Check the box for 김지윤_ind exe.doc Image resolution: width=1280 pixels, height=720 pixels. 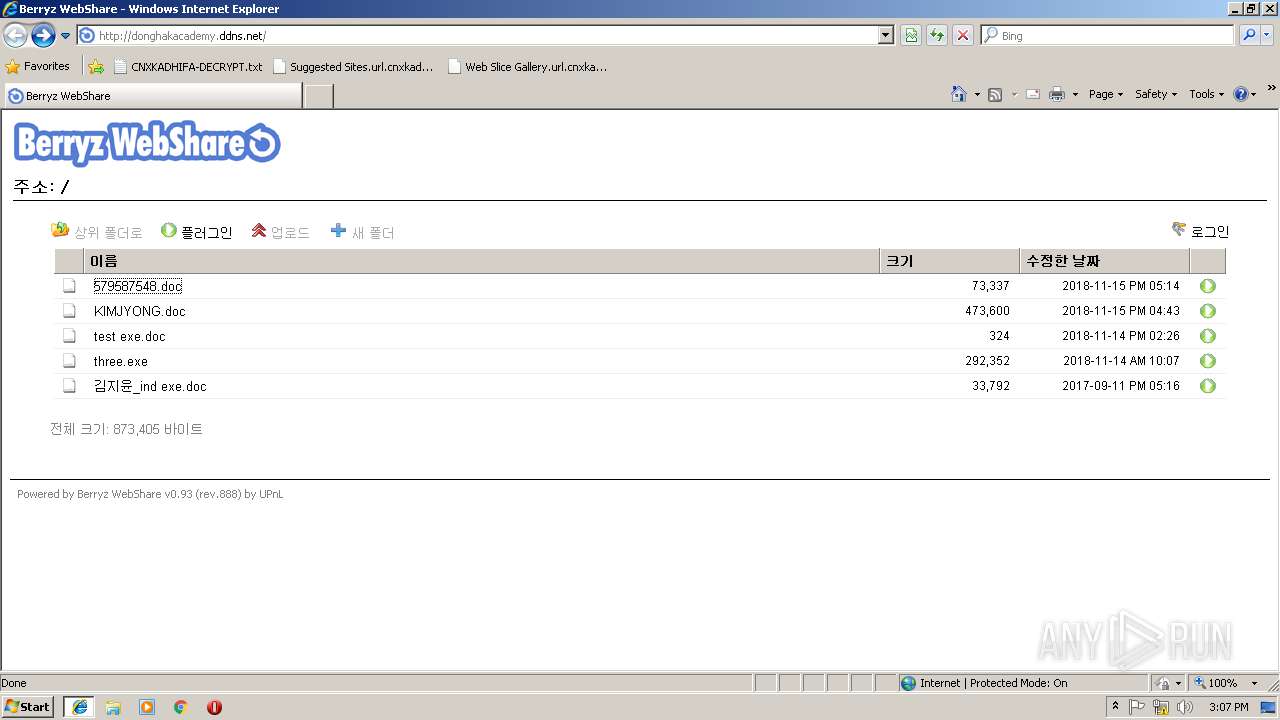coord(69,386)
